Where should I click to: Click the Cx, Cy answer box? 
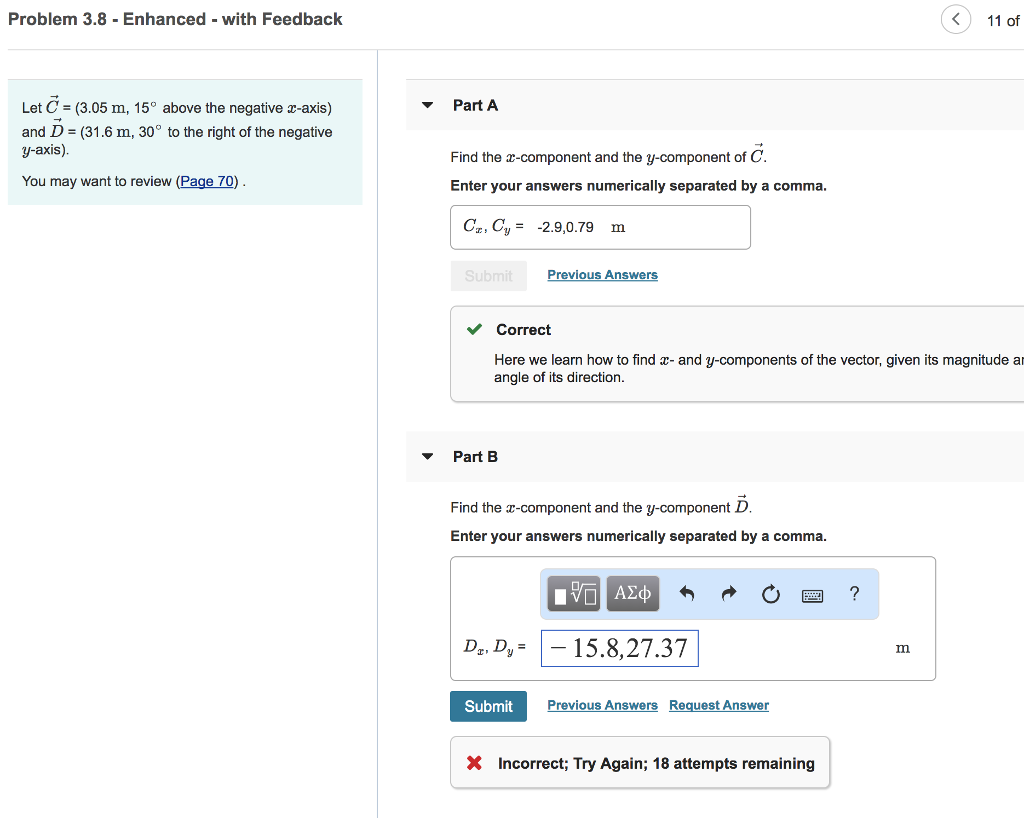[x=600, y=227]
